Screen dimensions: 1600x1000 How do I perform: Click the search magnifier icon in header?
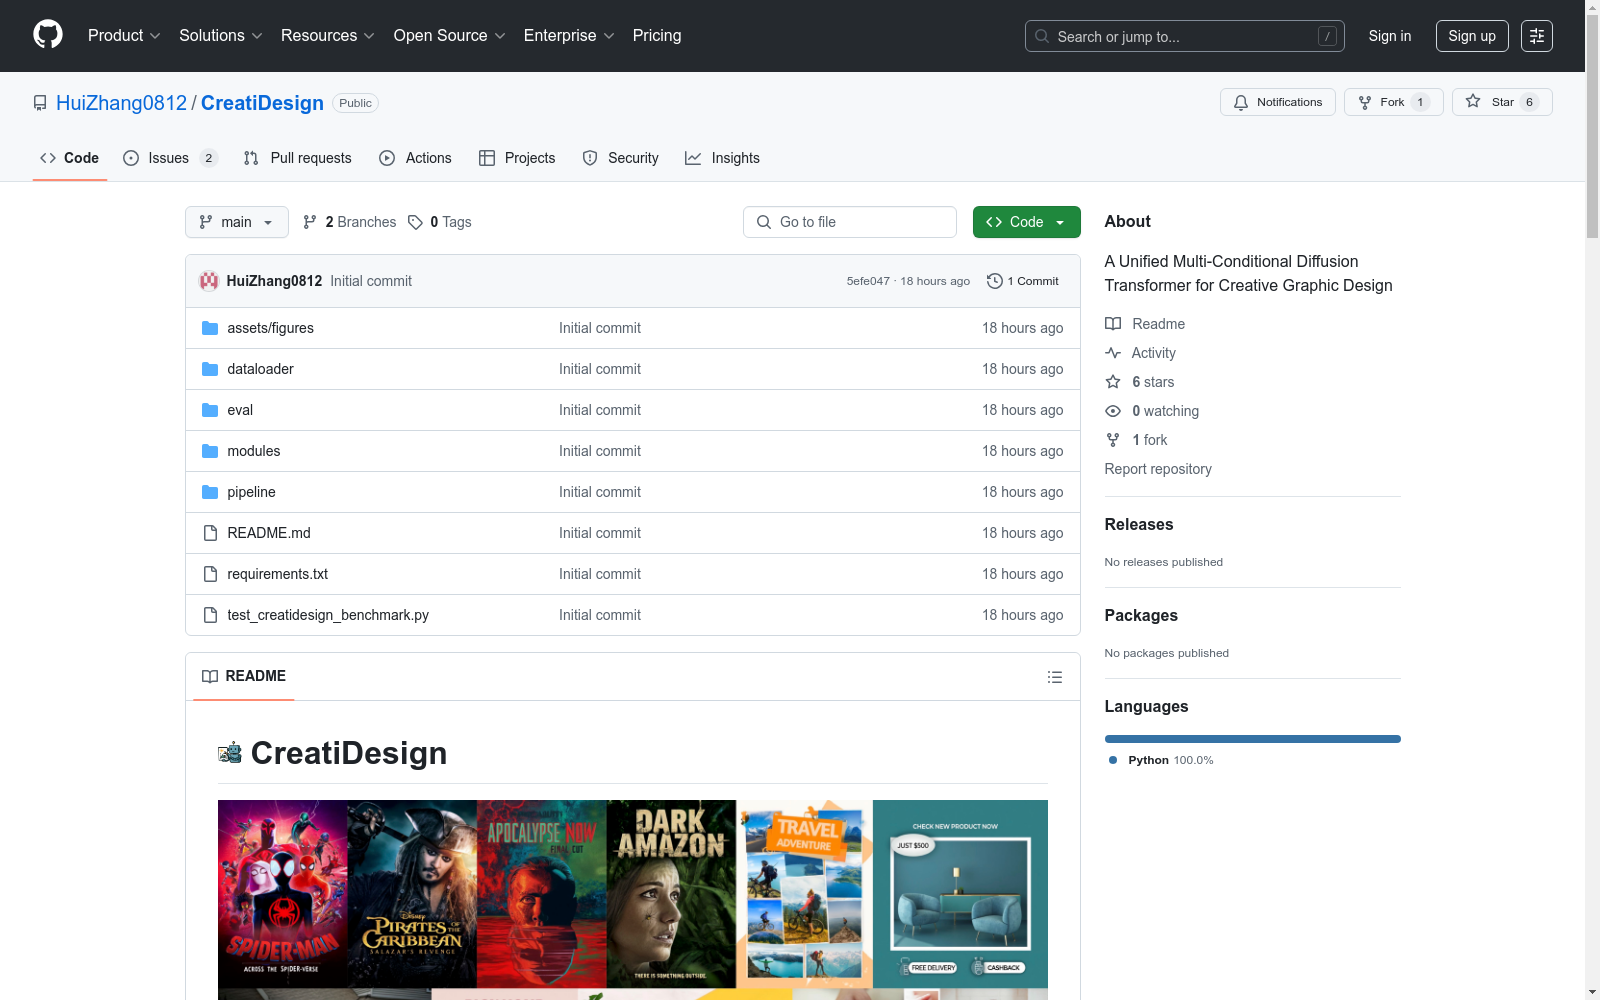click(1042, 36)
